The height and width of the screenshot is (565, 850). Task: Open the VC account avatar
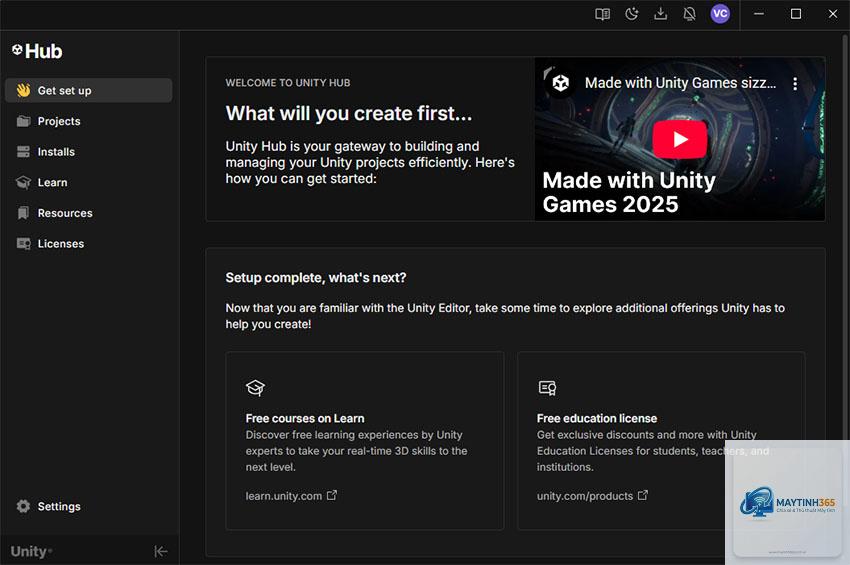tap(720, 14)
